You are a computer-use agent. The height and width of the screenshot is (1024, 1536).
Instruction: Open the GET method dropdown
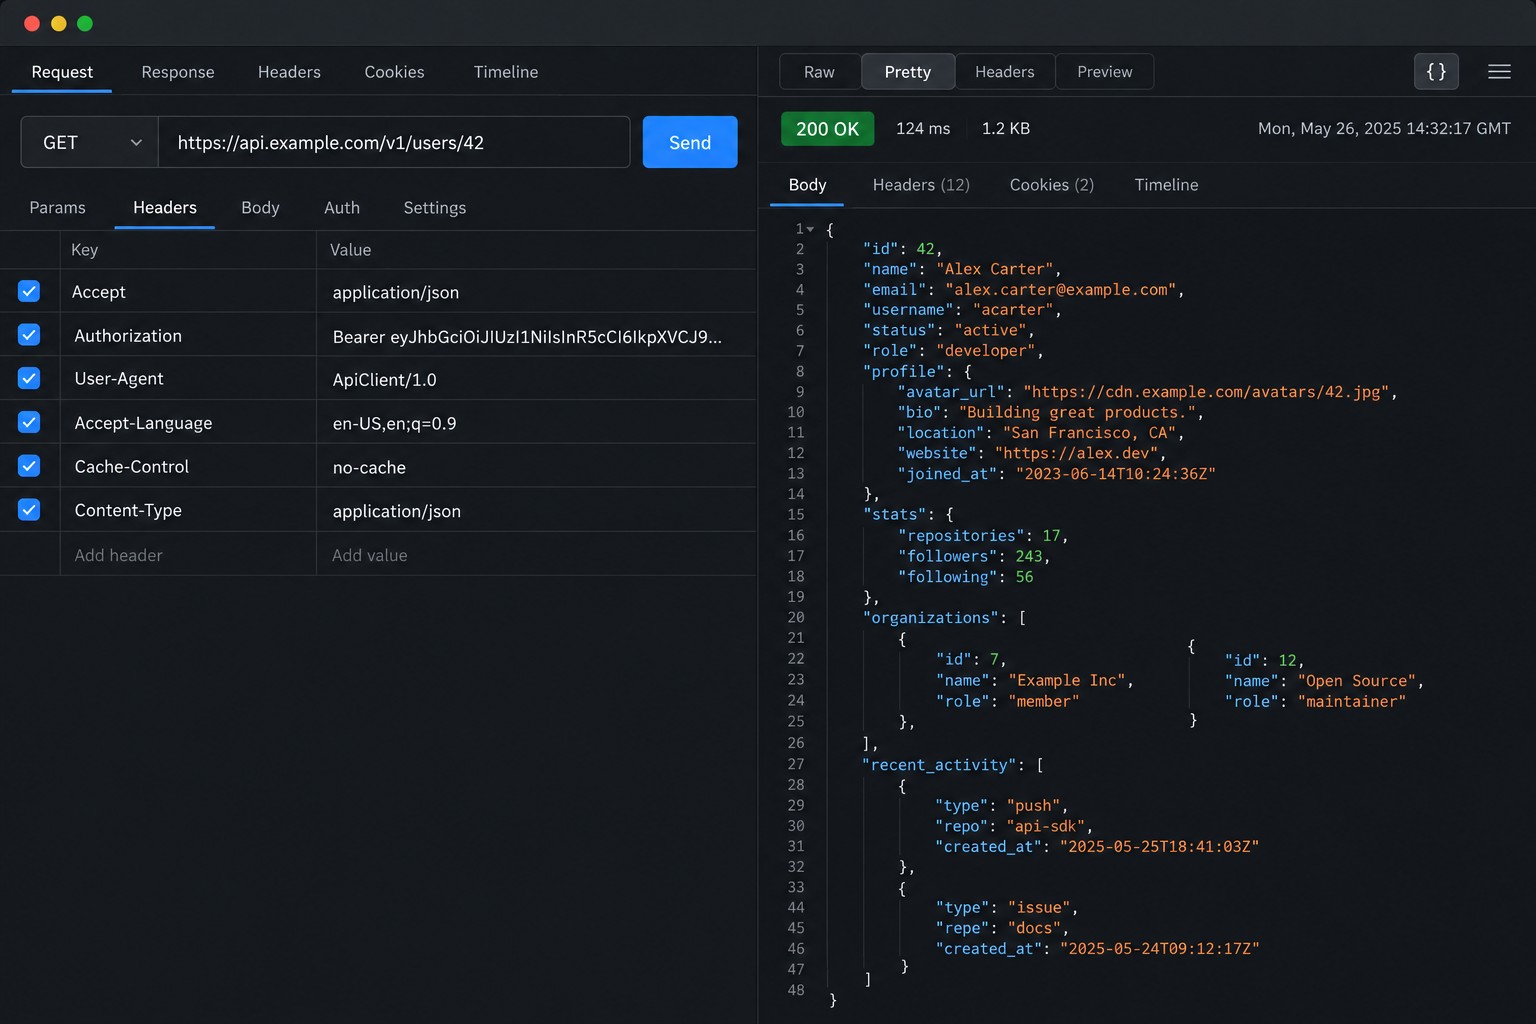pos(90,142)
